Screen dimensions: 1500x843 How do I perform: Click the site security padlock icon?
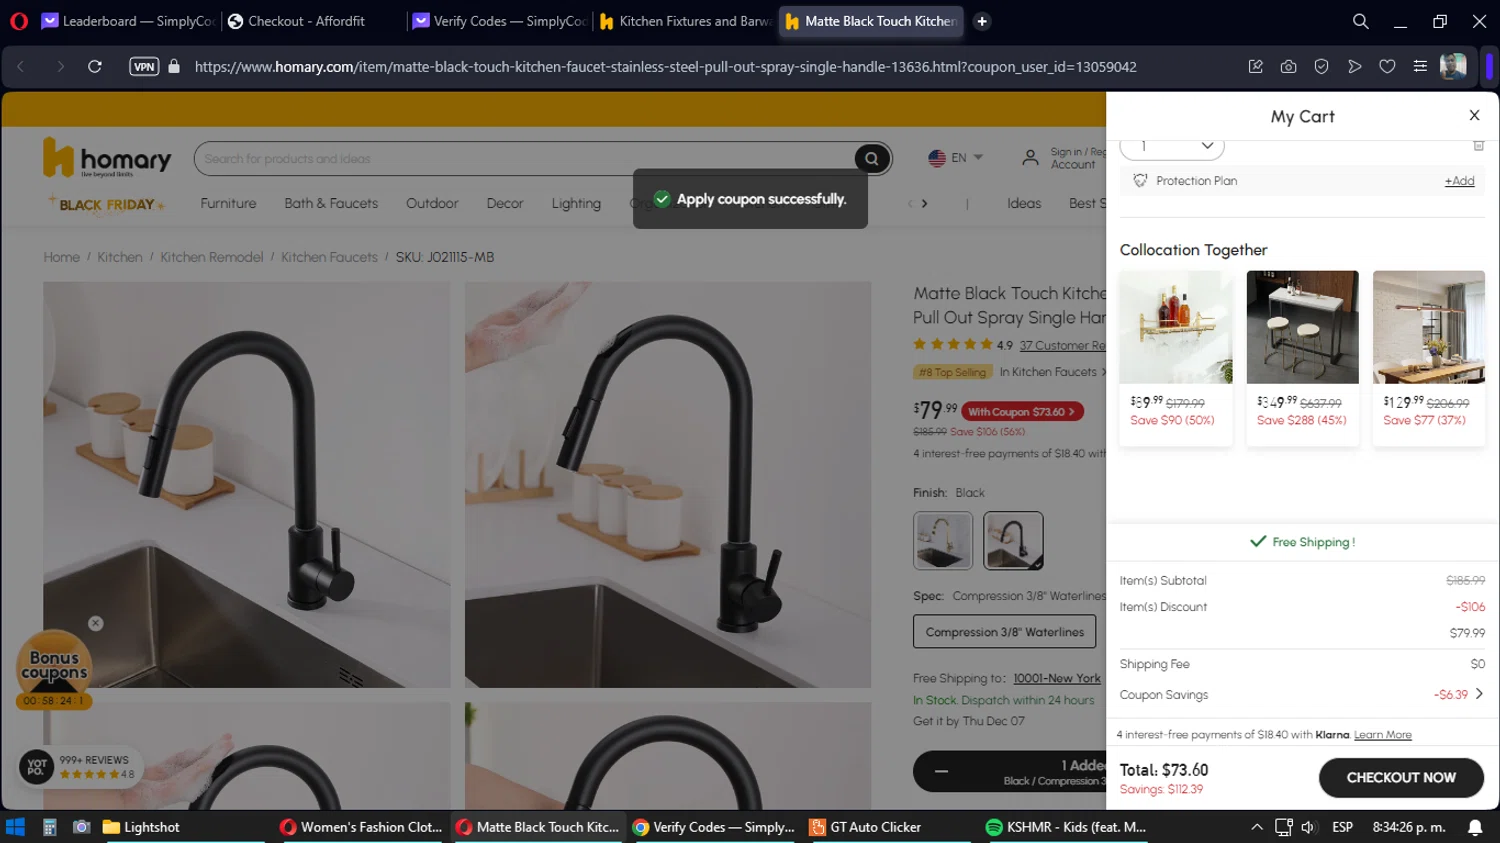click(174, 67)
